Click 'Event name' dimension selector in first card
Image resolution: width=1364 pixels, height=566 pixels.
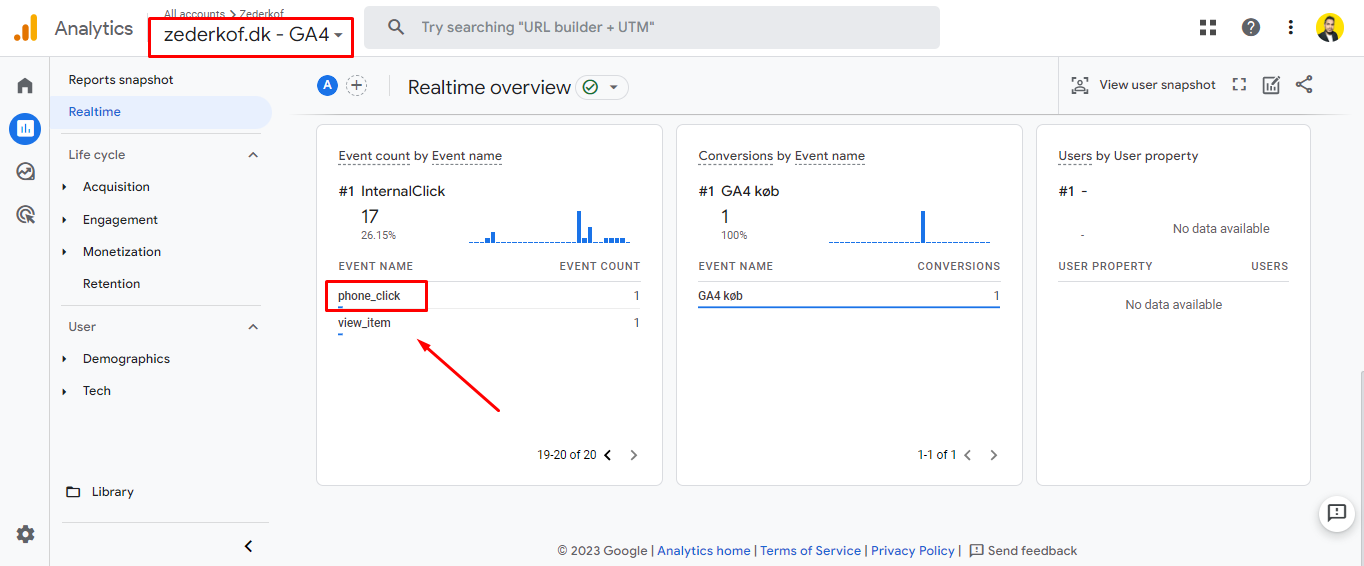pos(467,156)
